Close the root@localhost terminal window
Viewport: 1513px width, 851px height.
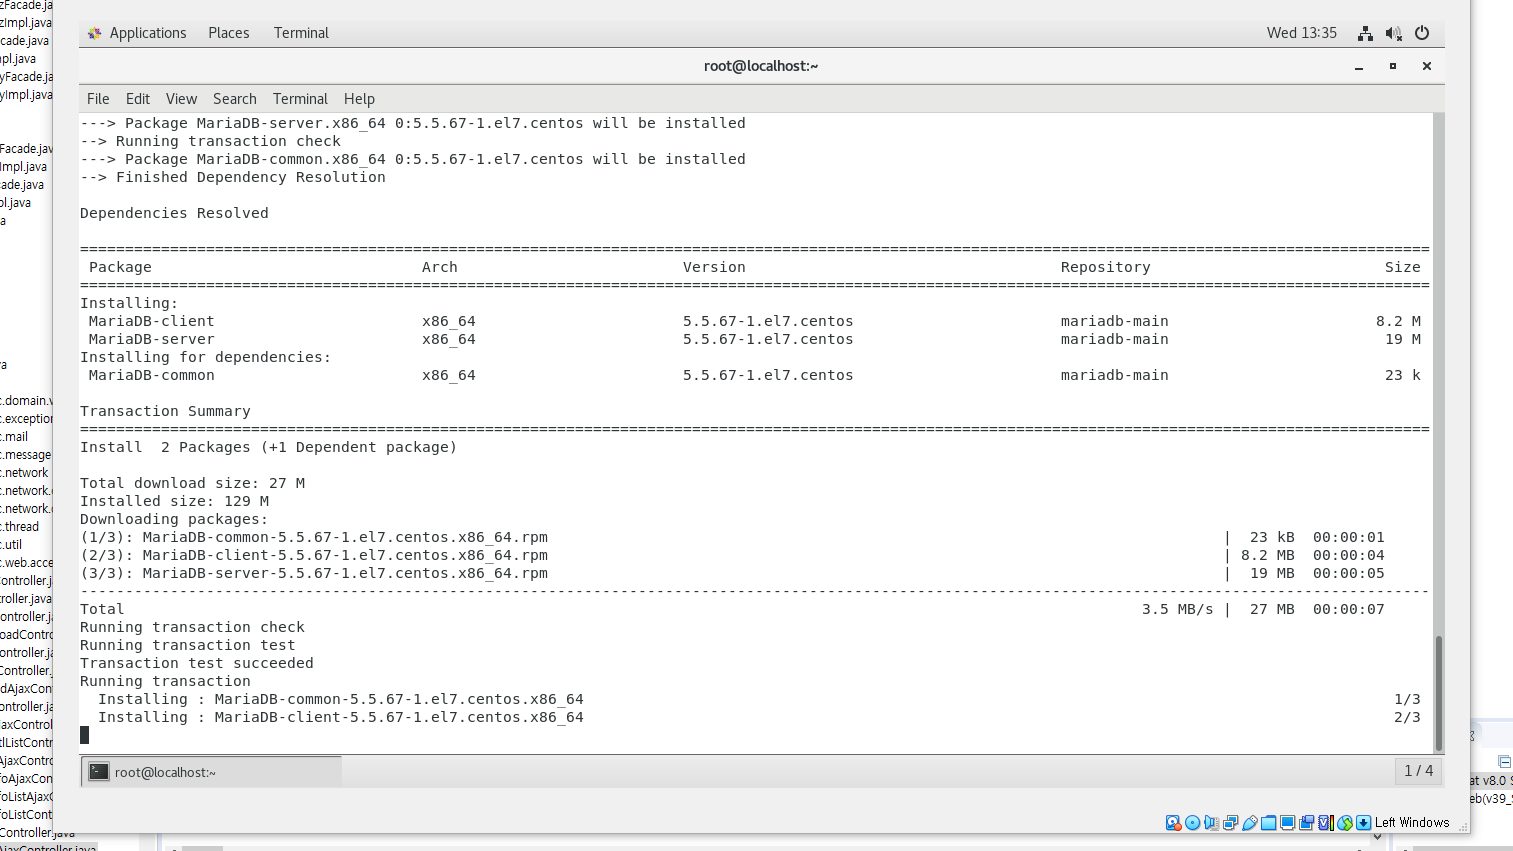pos(1427,66)
